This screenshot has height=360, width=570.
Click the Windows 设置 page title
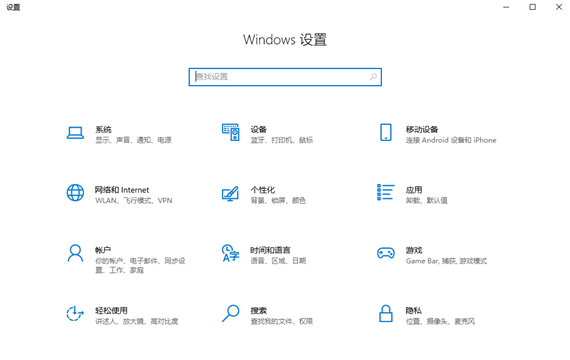(285, 39)
